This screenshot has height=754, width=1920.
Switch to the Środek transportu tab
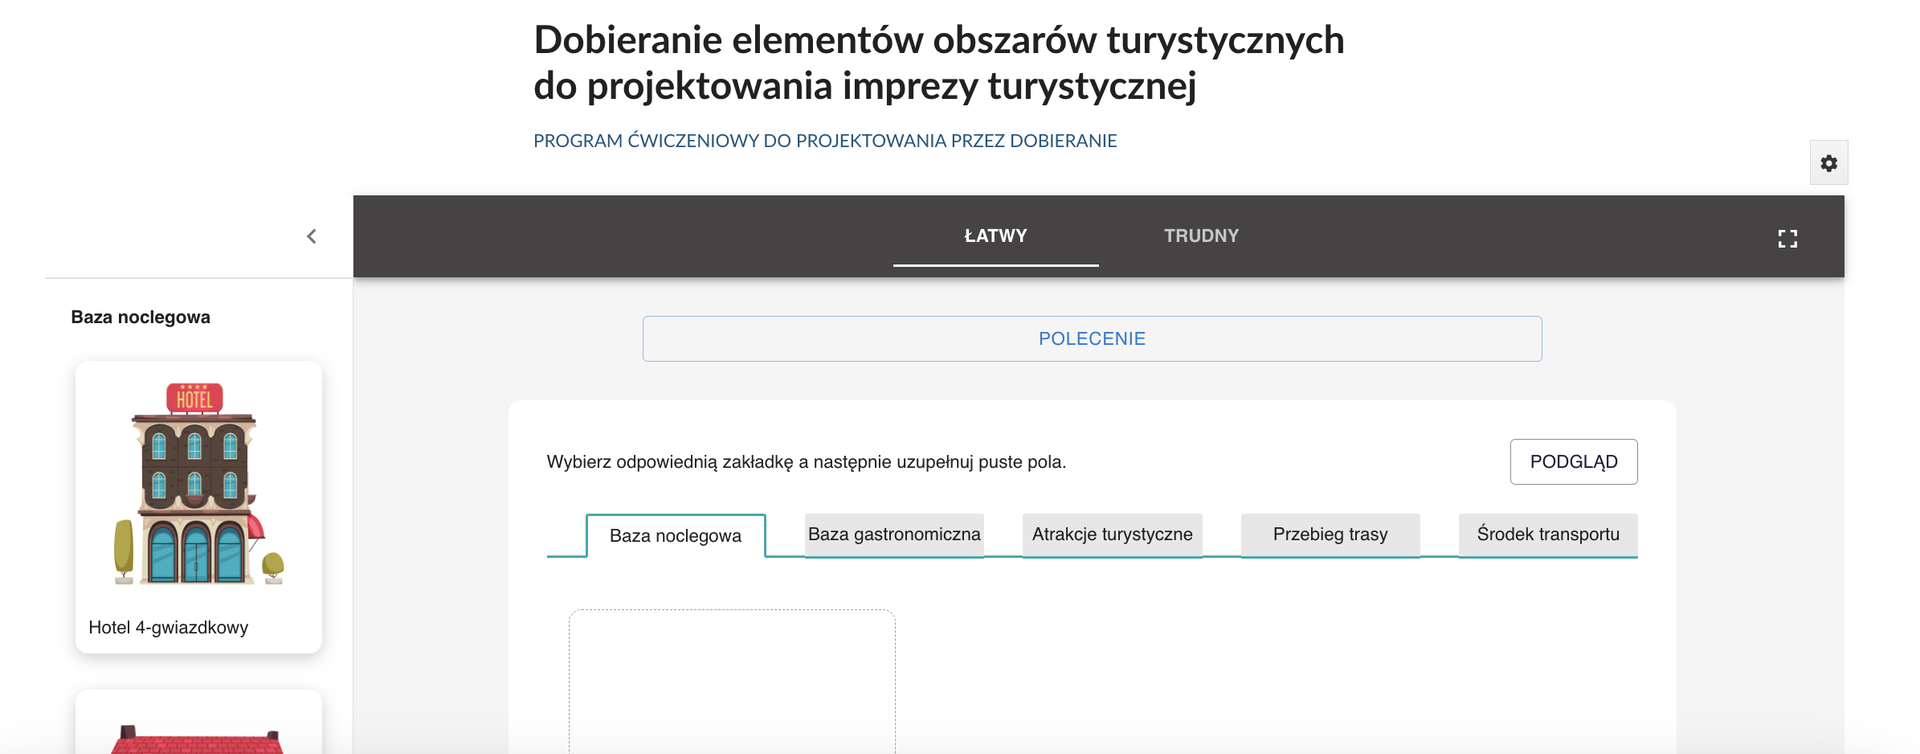(x=1548, y=535)
